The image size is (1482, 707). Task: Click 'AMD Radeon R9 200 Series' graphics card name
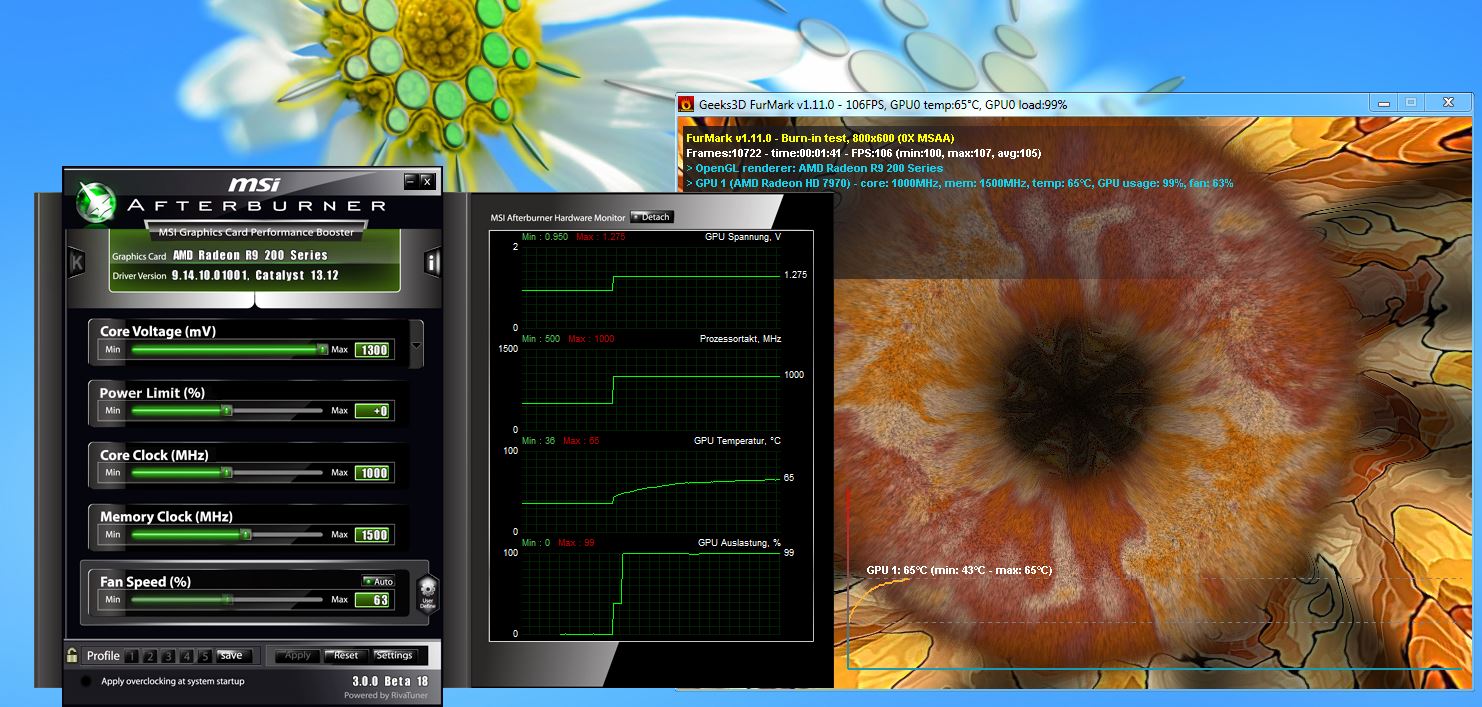coord(250,256)
